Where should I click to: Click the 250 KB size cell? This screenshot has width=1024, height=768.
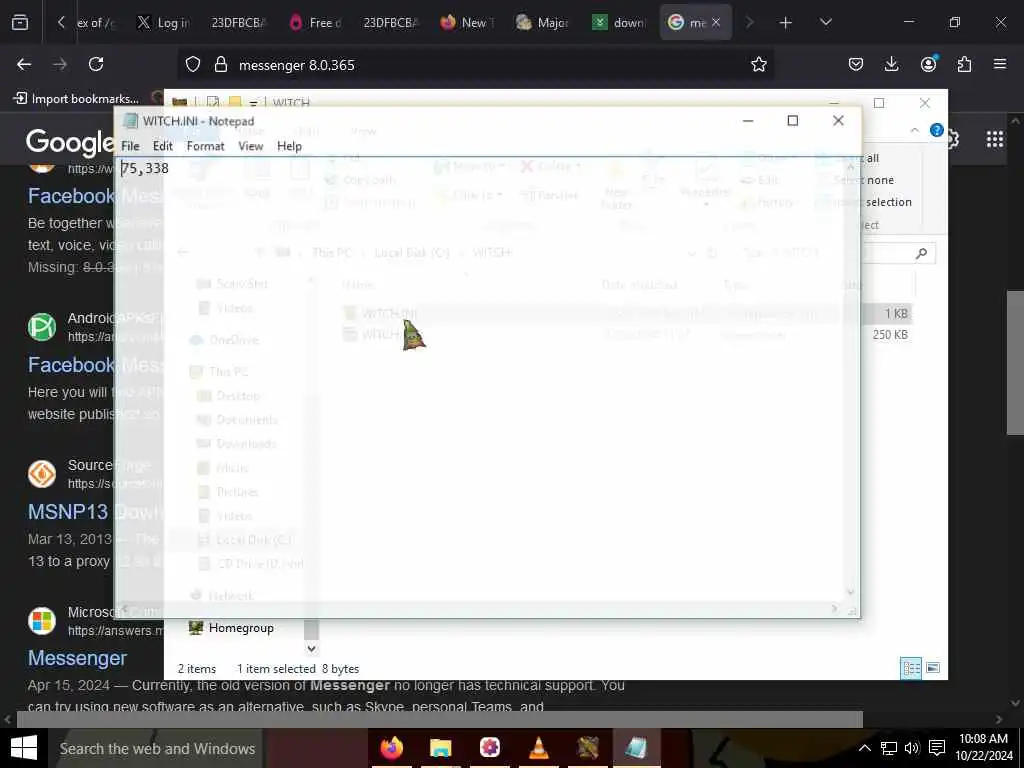(x=889, y=334)
